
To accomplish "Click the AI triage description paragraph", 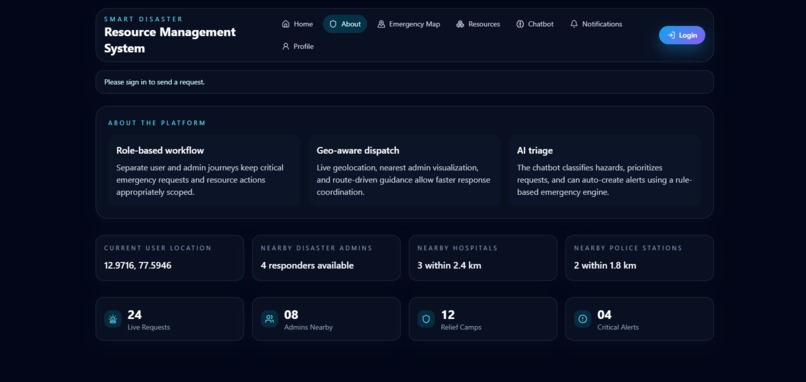I will pyautogui.click(x=604, y=180).
